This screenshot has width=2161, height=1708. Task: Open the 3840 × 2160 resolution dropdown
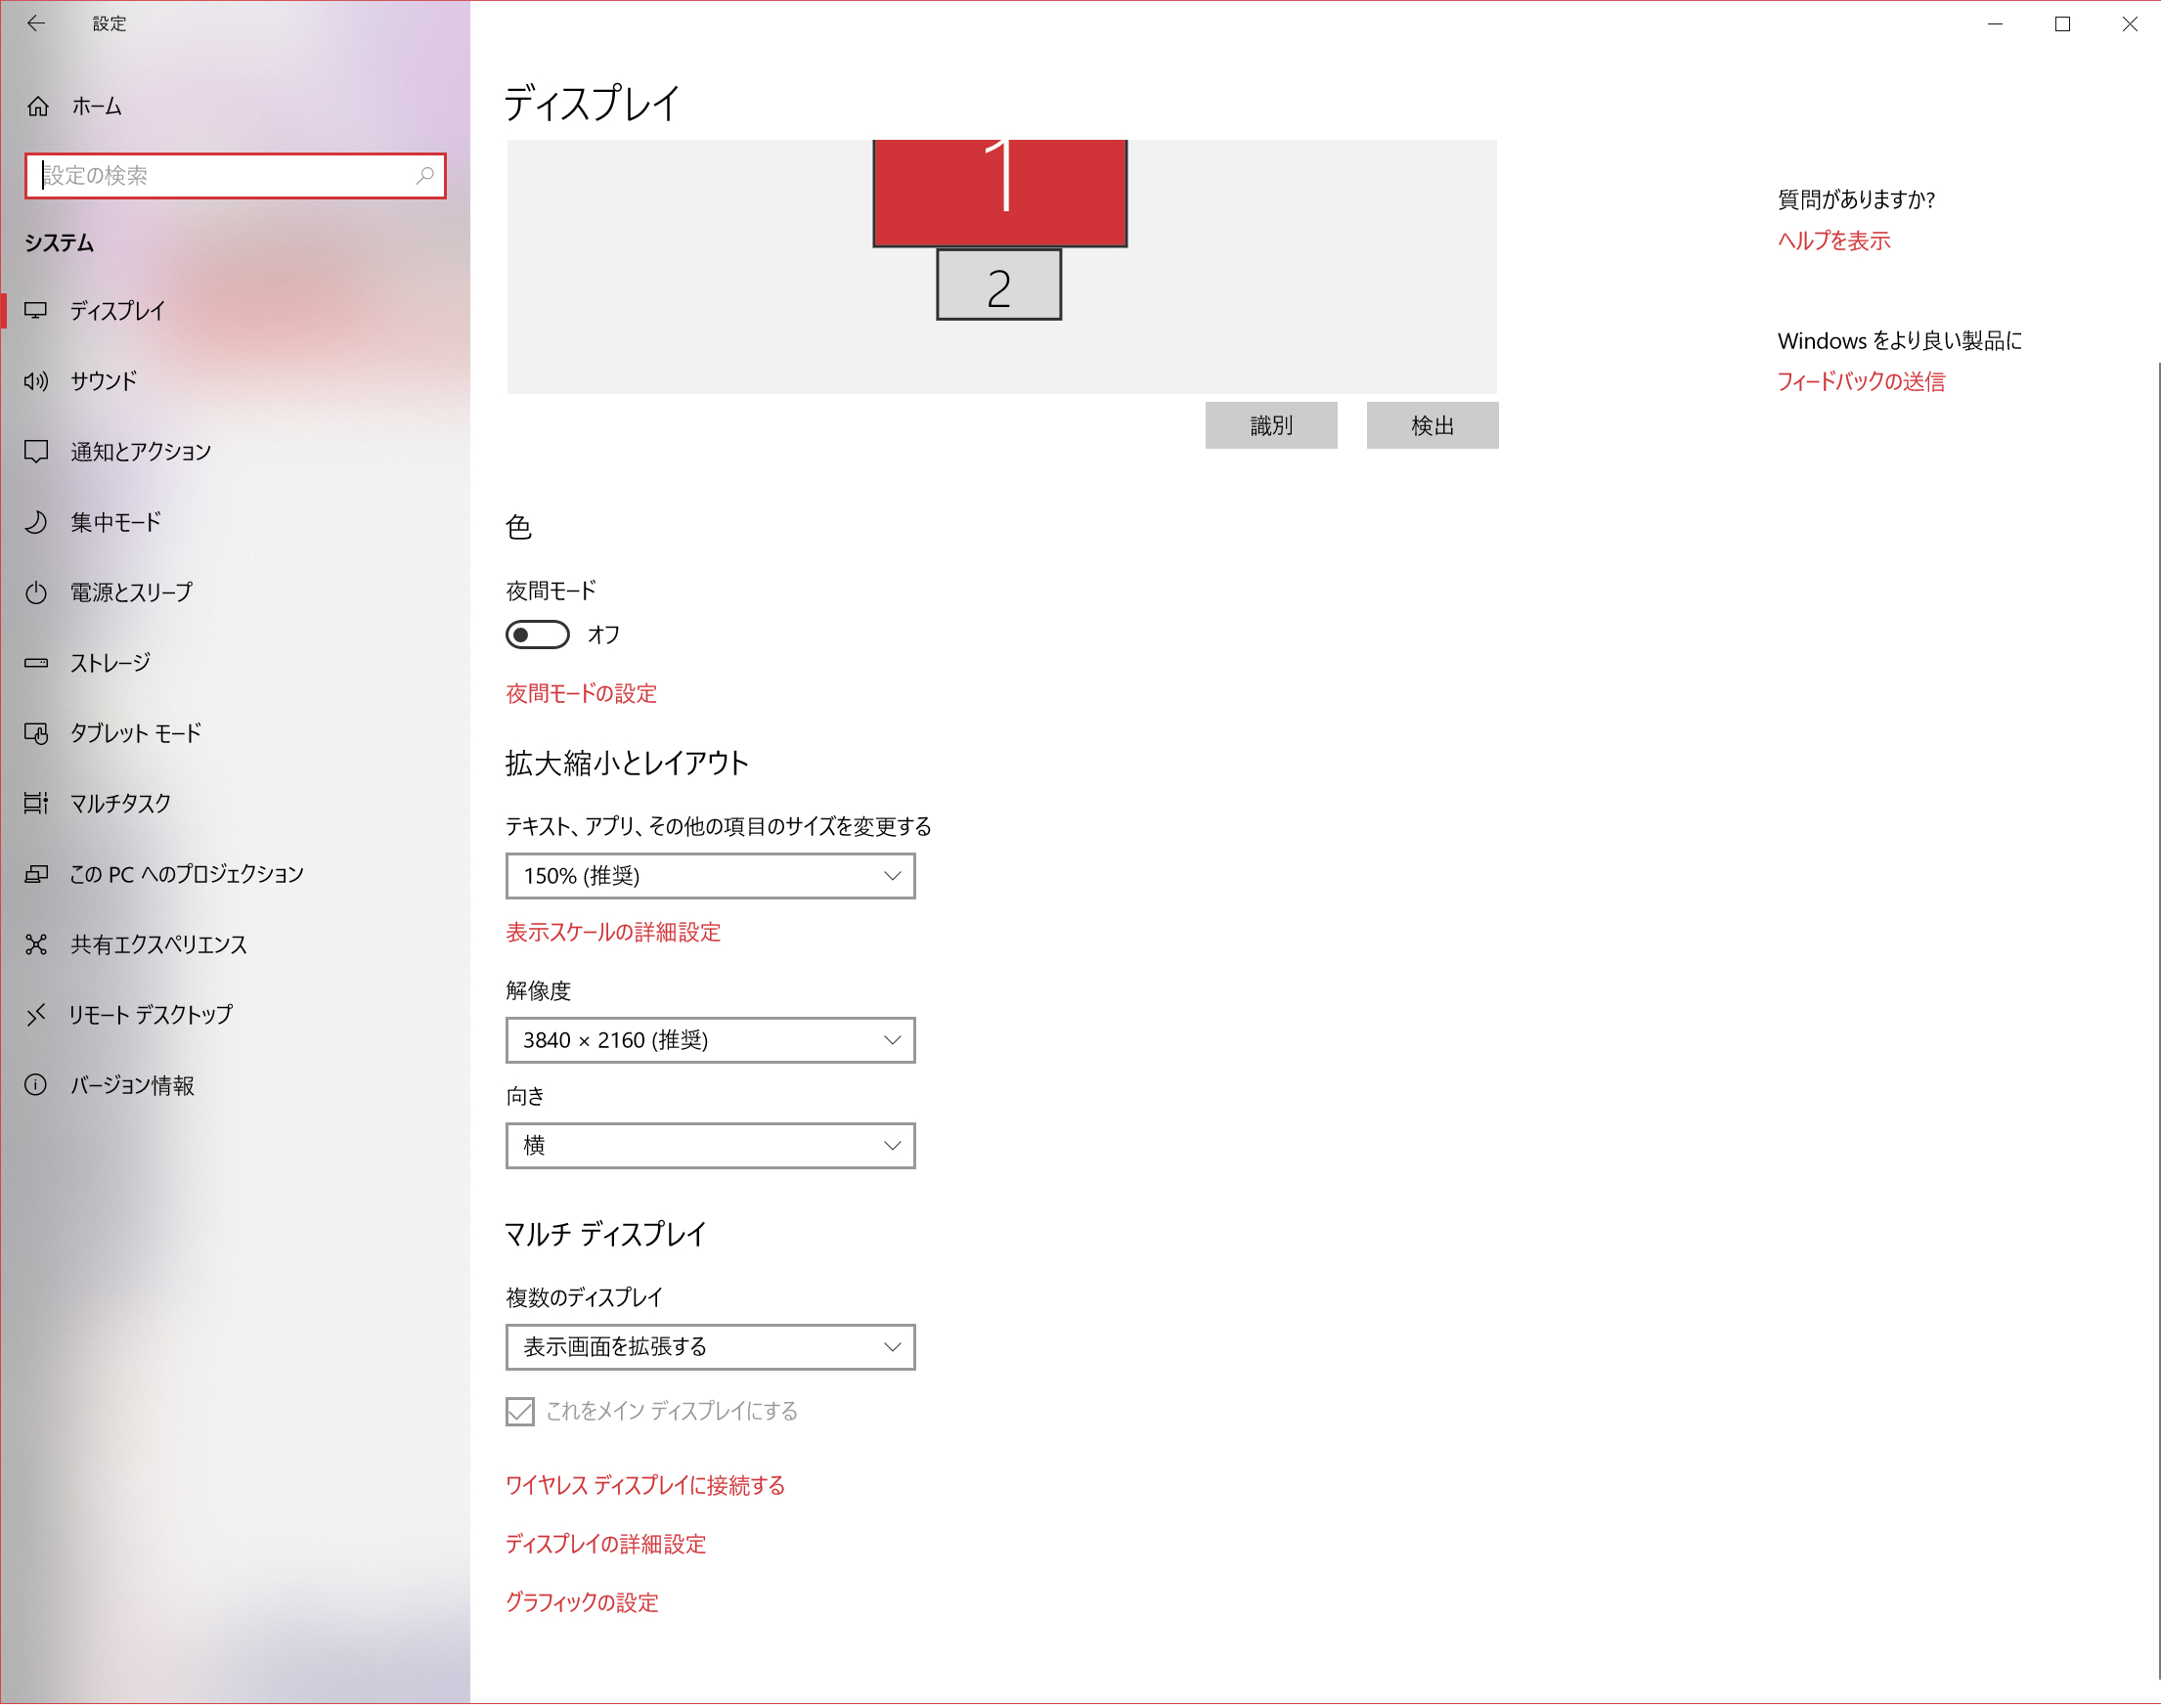pyautogui.click(x=710, y=1041)
